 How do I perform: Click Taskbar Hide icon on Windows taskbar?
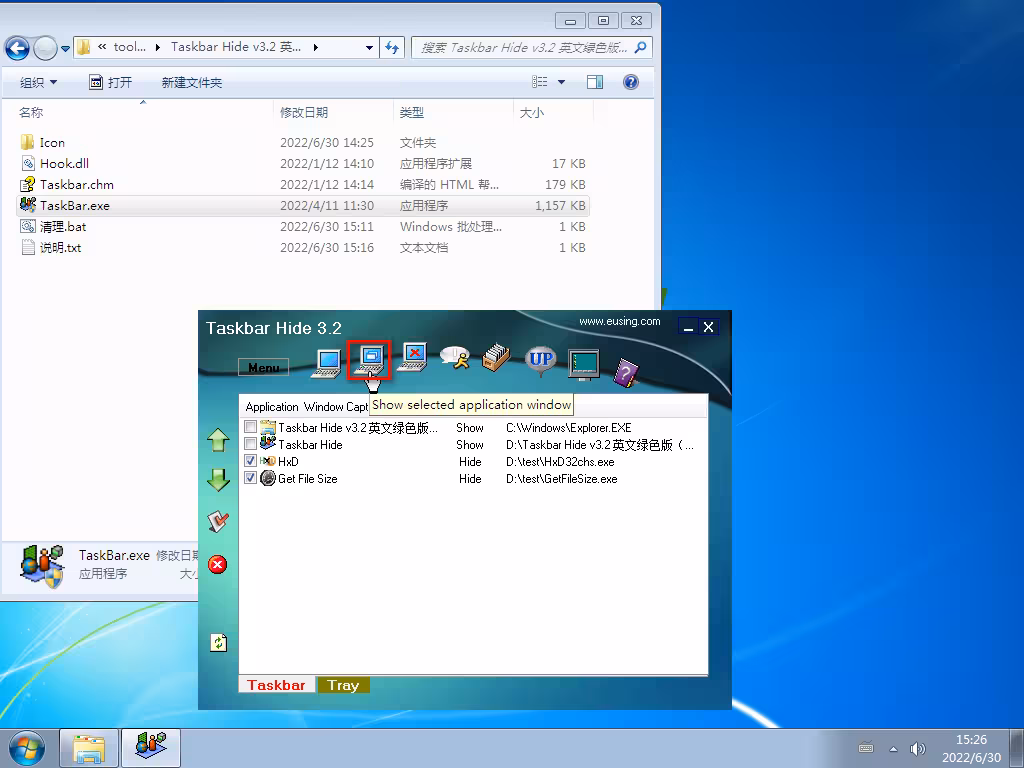point(151,748)
